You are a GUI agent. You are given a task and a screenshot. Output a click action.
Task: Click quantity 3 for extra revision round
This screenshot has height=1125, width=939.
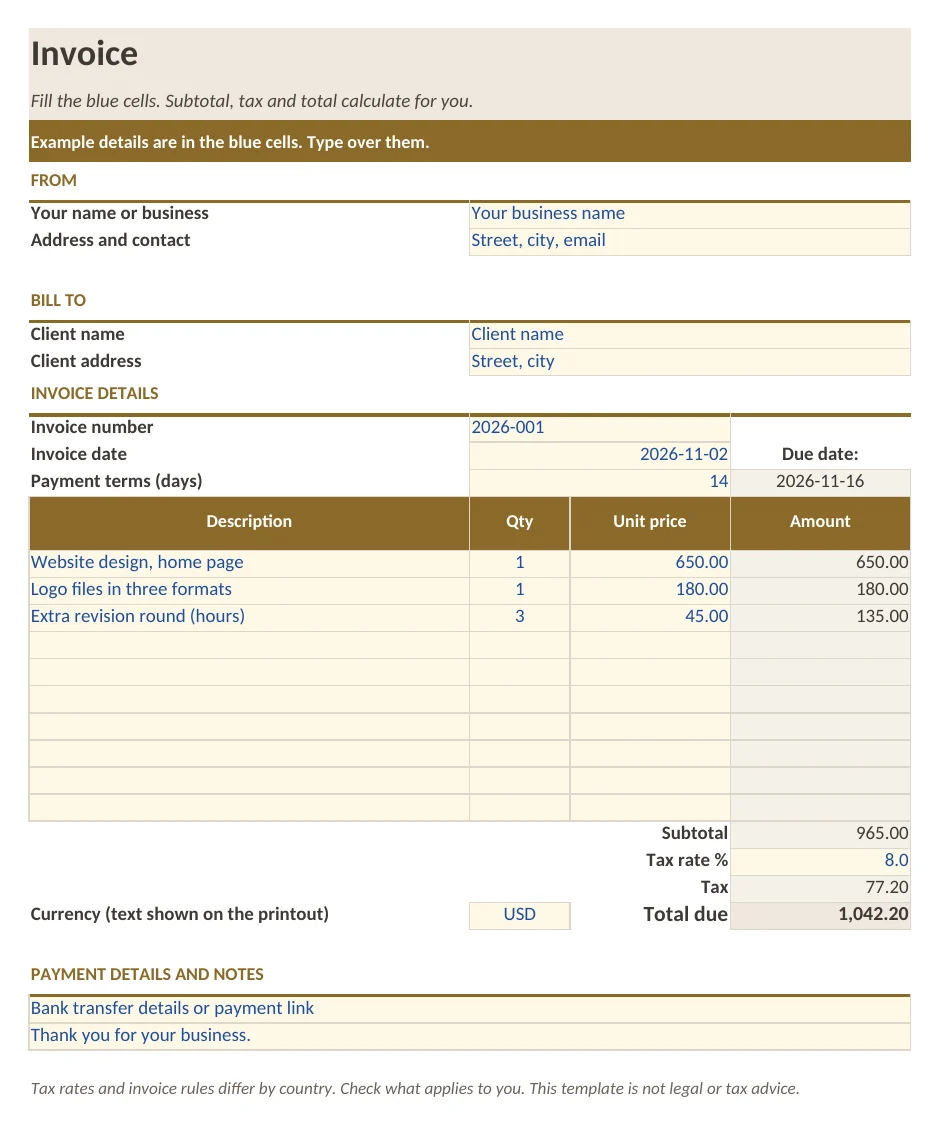519,617
